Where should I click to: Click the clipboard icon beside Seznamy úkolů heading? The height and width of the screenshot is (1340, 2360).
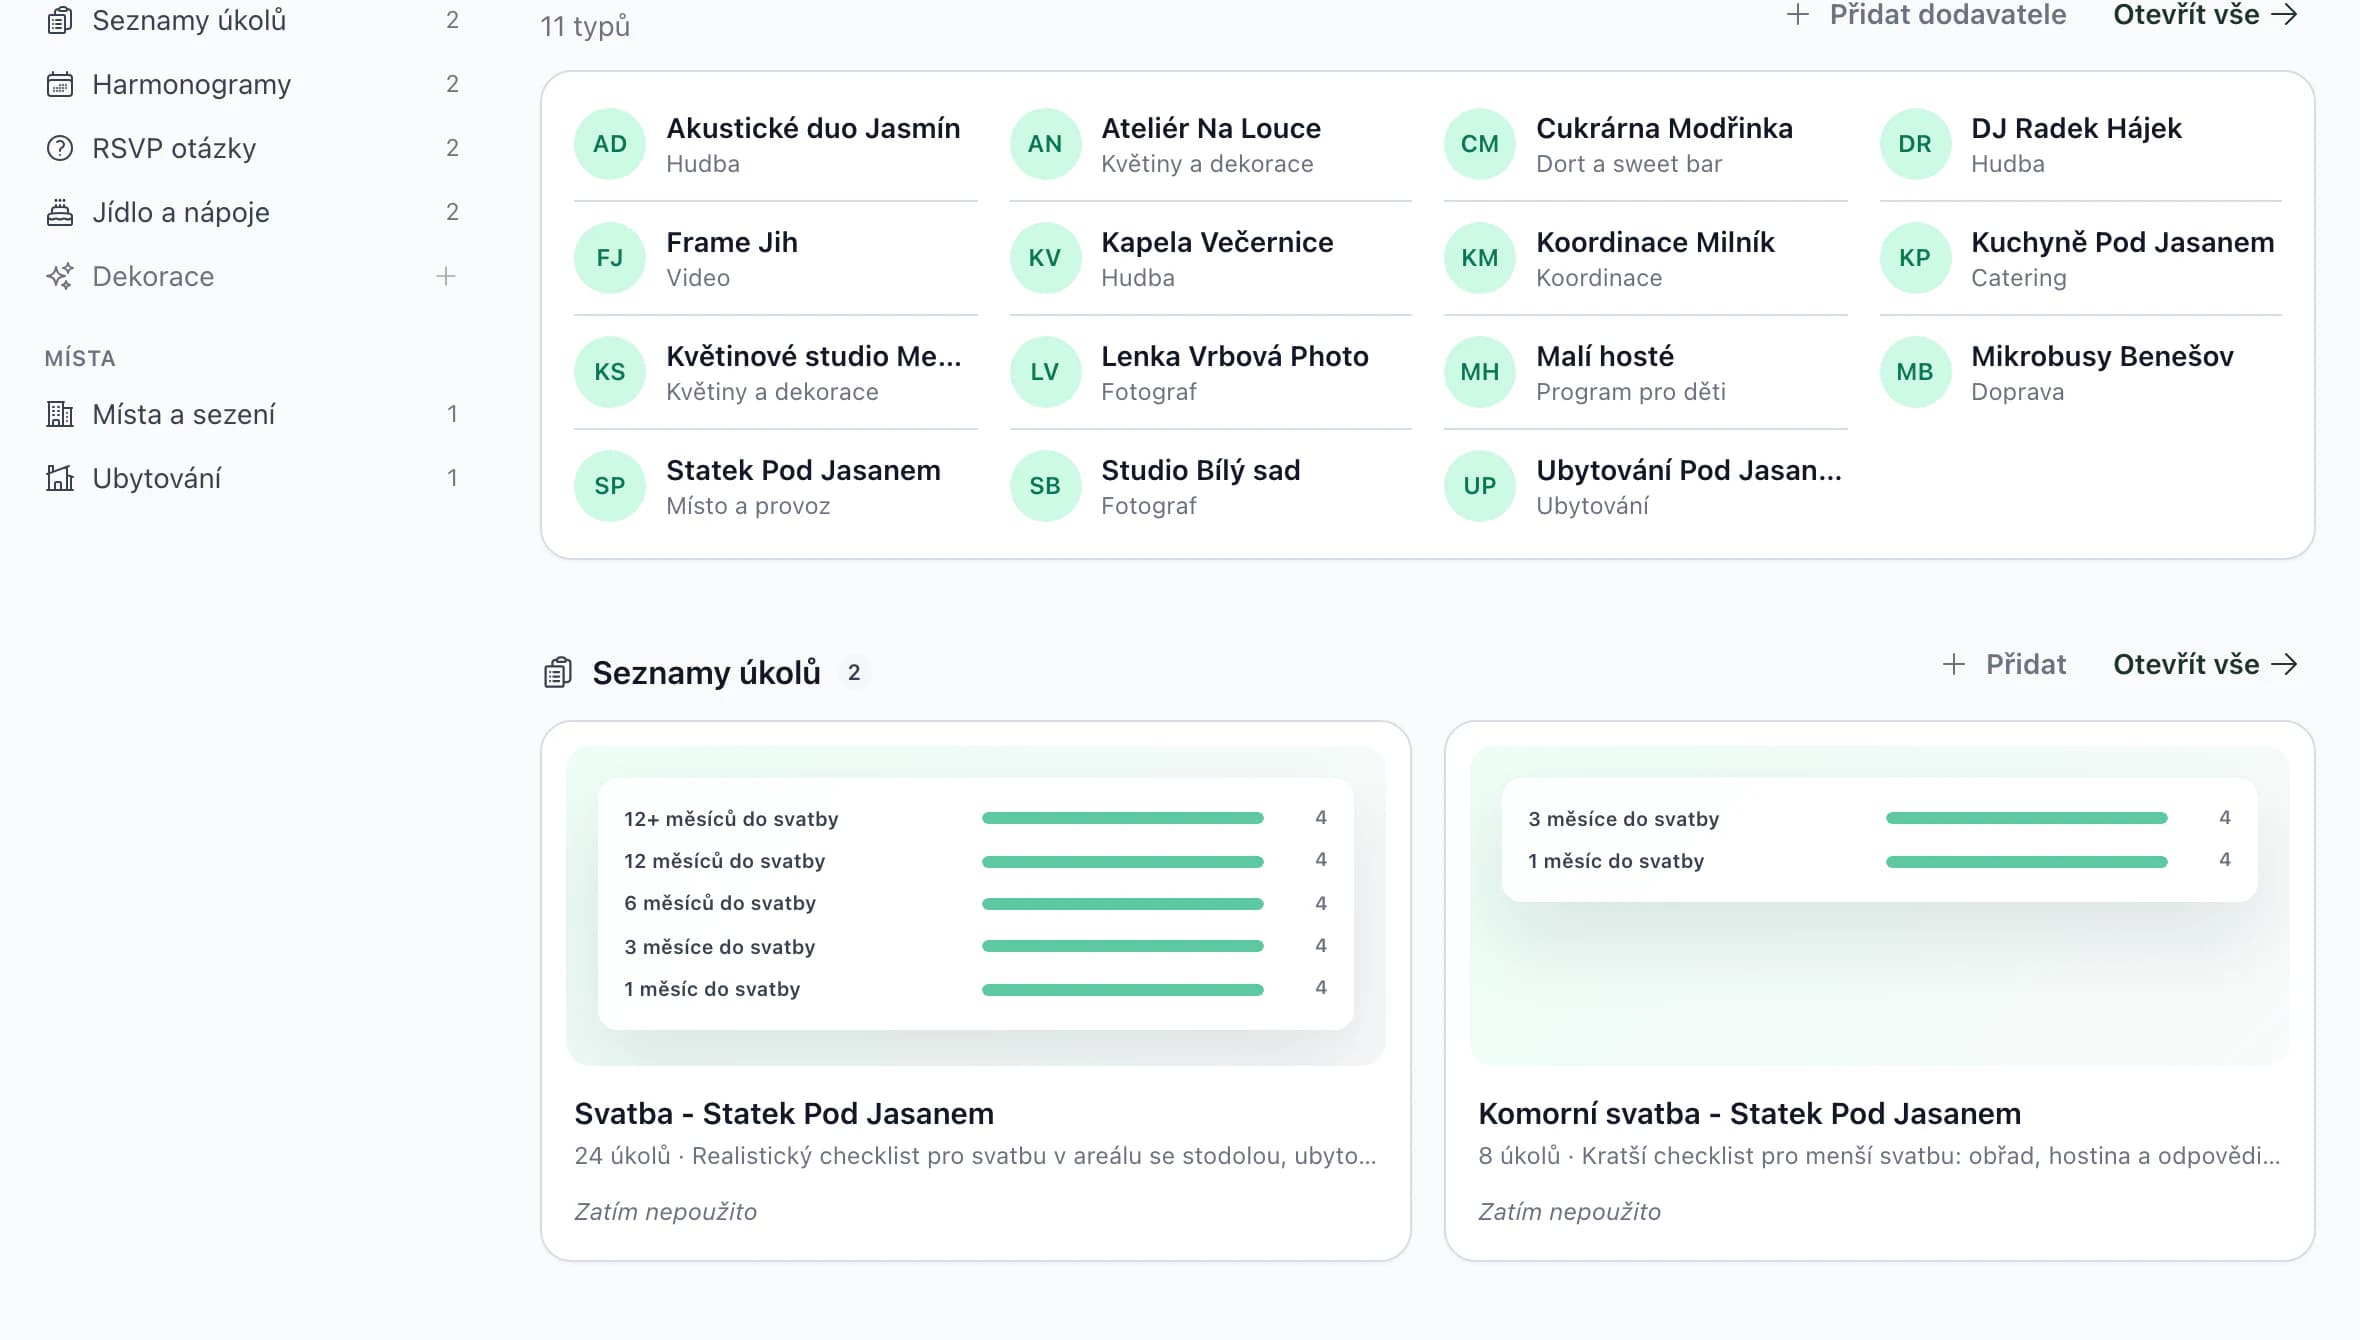click(x=558, y=673)
